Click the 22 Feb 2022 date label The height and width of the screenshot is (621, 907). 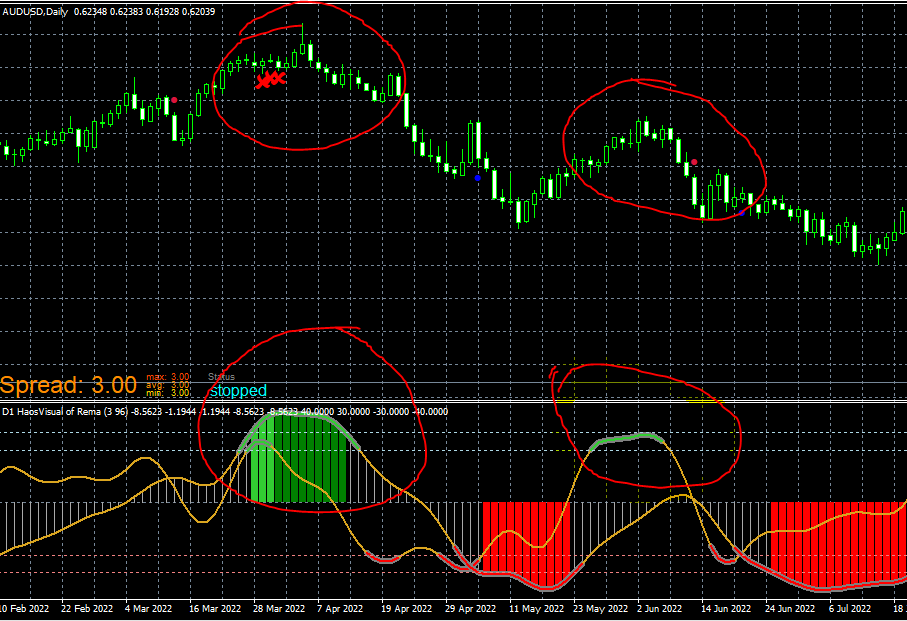pos(87,608)
